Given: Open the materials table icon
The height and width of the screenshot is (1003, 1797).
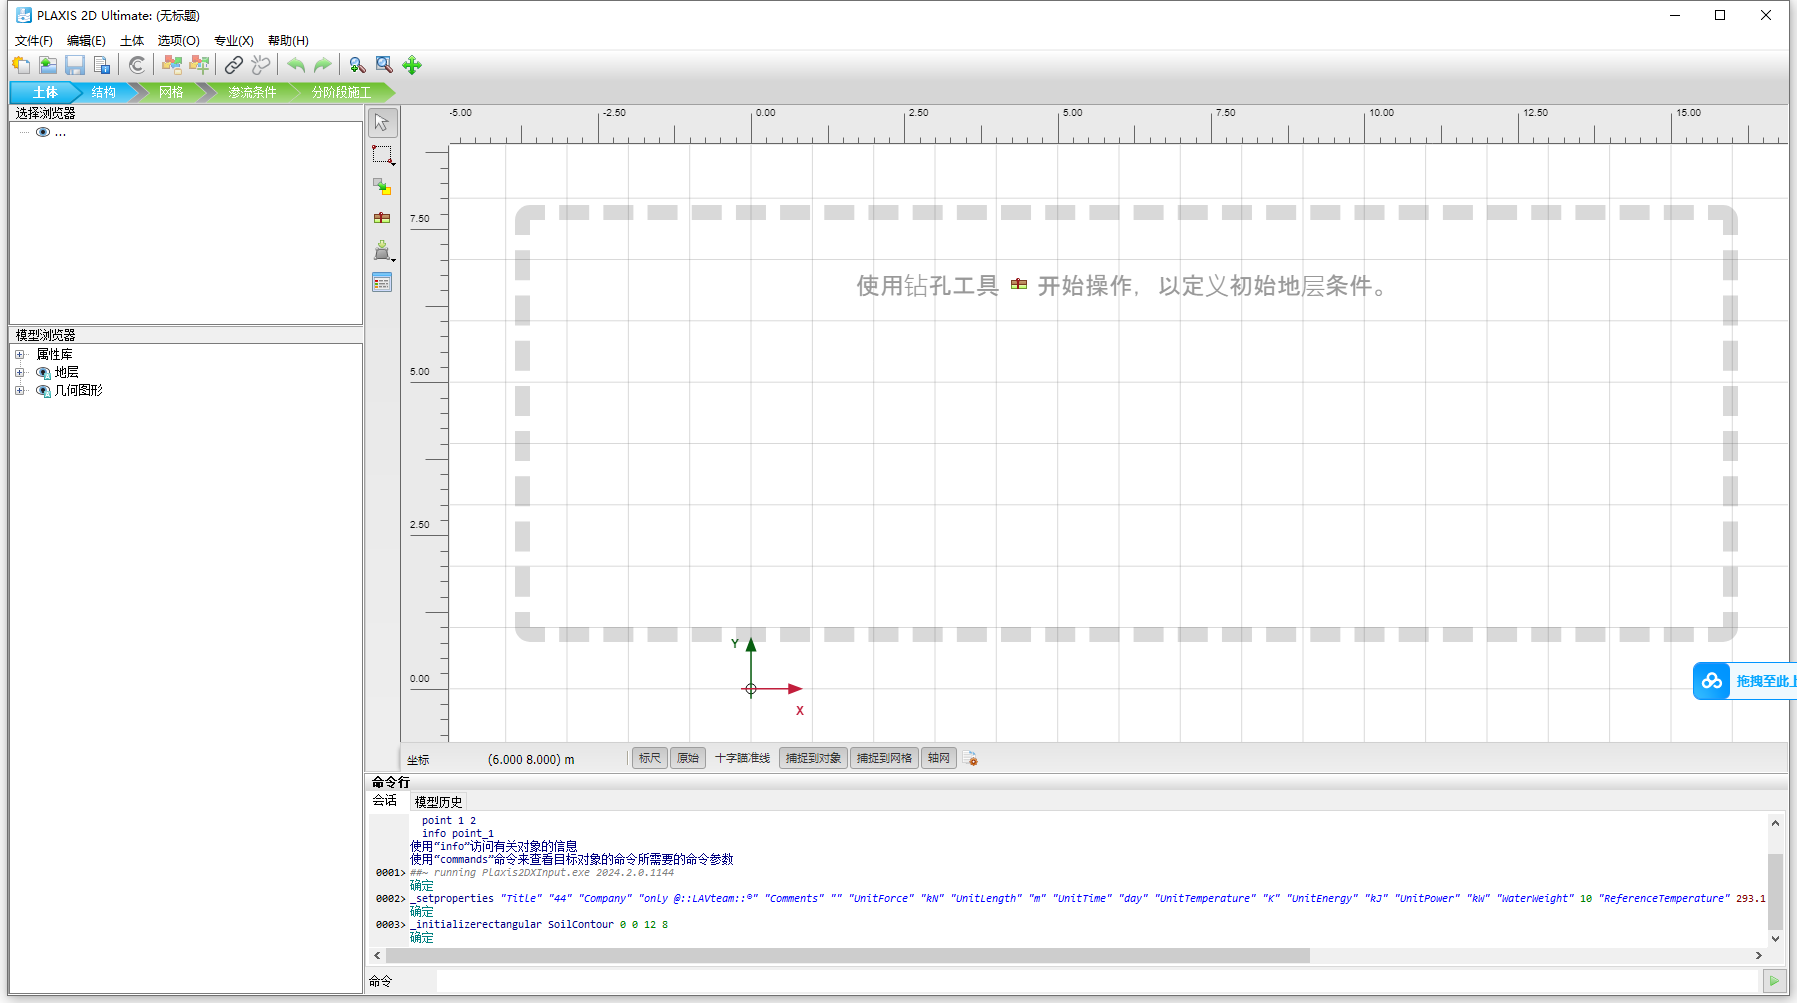Looking at the screenshot, I should click(382, 283).
